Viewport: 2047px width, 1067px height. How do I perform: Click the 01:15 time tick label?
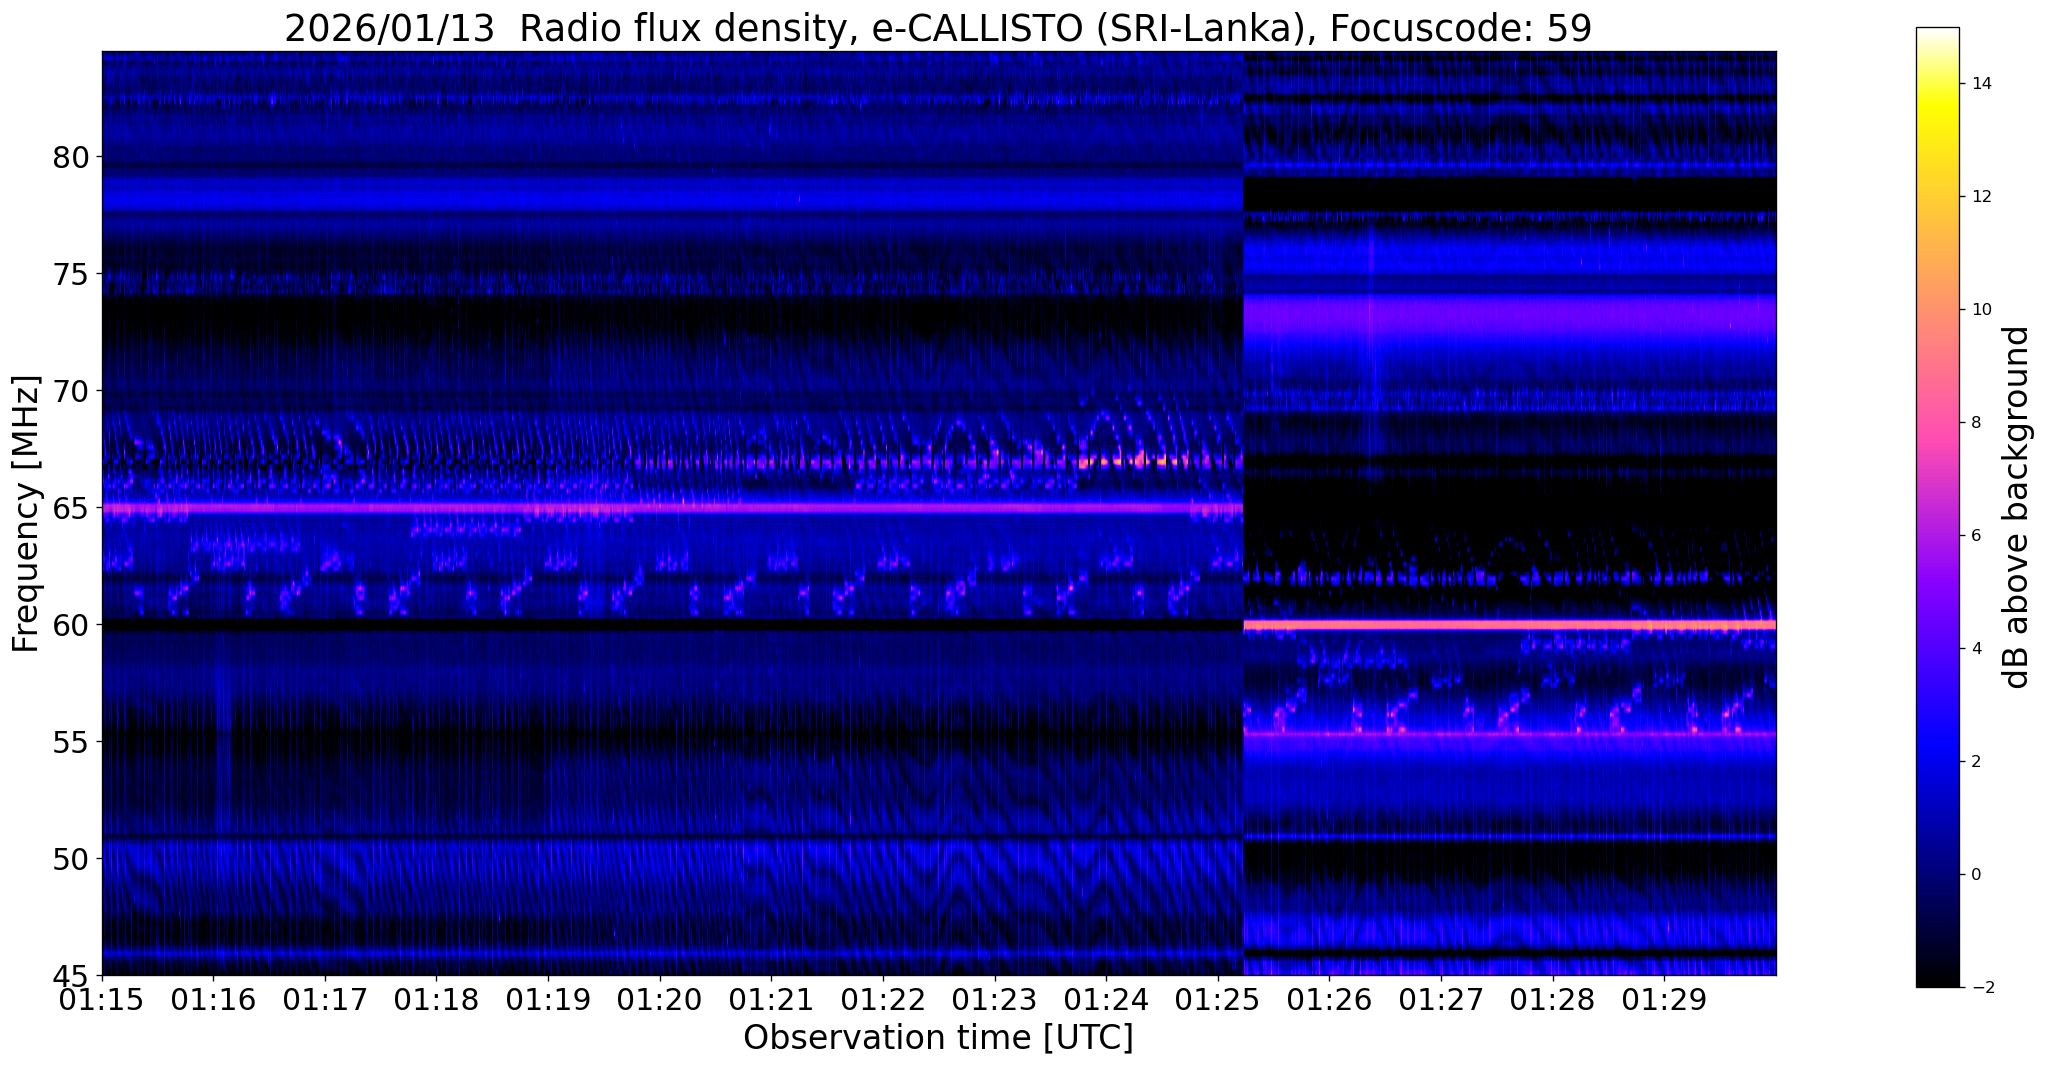[x=102, y=1001]
